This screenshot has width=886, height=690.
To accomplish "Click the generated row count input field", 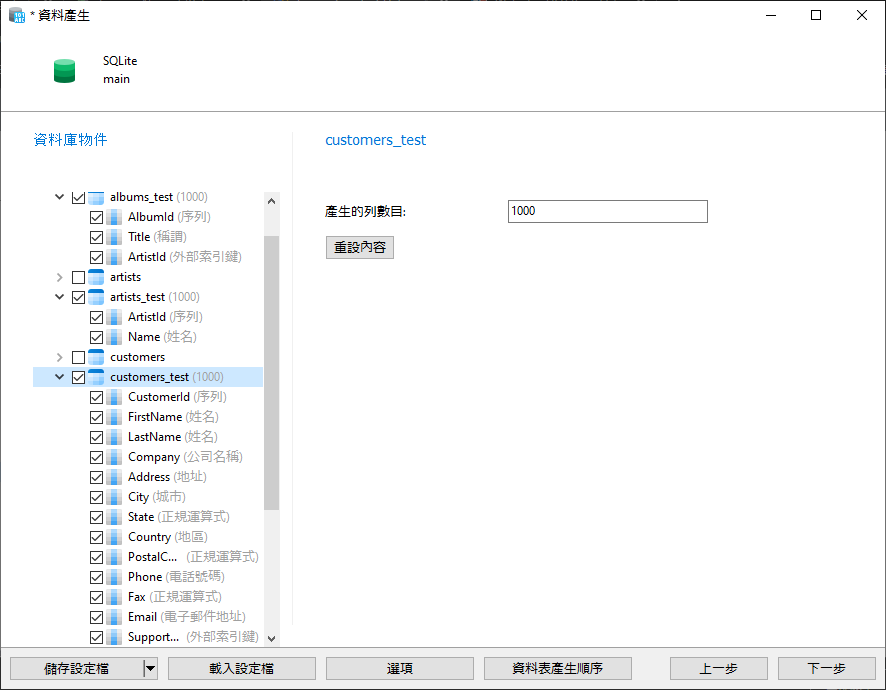I will tap(606, 211).
